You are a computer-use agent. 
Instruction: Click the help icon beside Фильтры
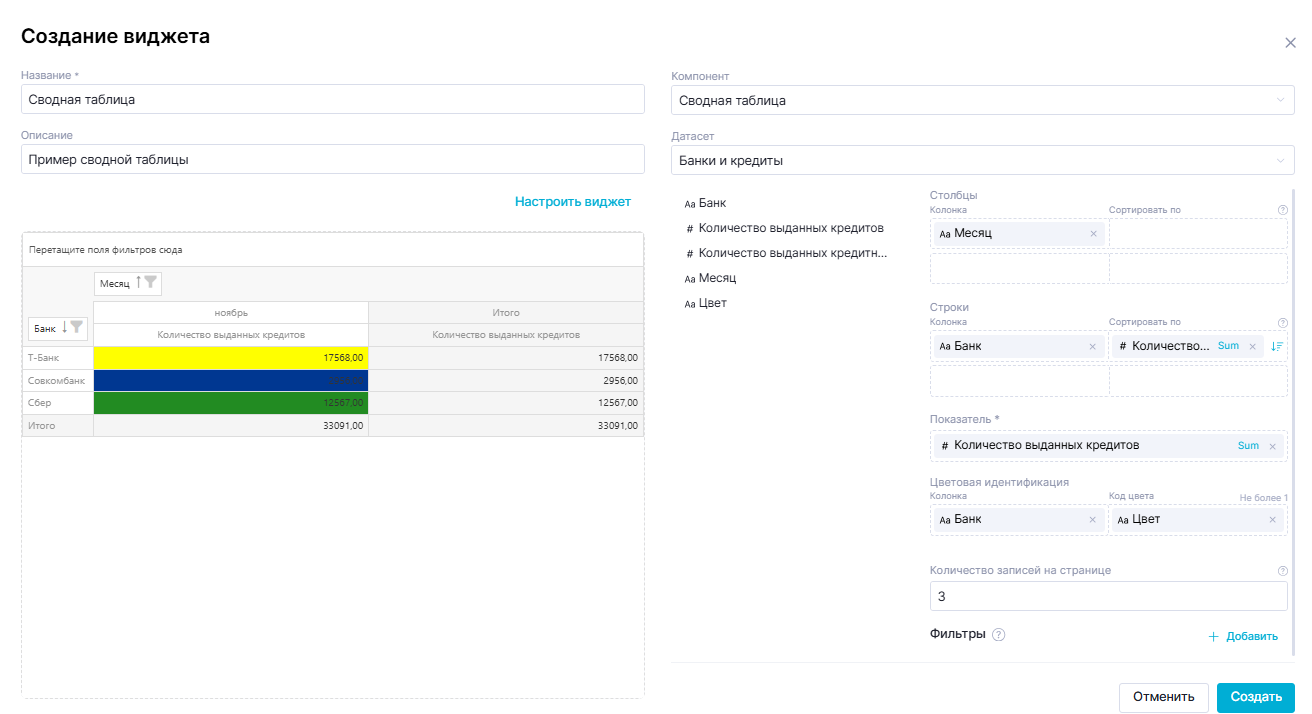pyautogui.click(x=998, y=635)
